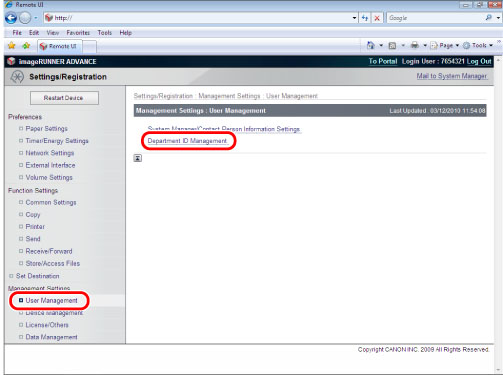This screenshot has height=375, width=503.
Task: Open the search provider dropdown arrow
Action: click(x=498, y=18)
